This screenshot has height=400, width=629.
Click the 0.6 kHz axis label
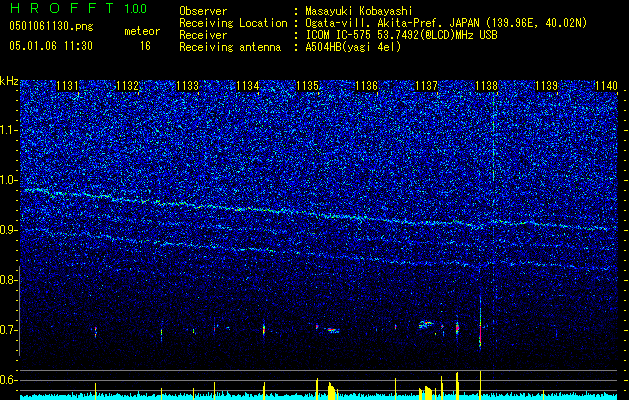pos(8,380)
